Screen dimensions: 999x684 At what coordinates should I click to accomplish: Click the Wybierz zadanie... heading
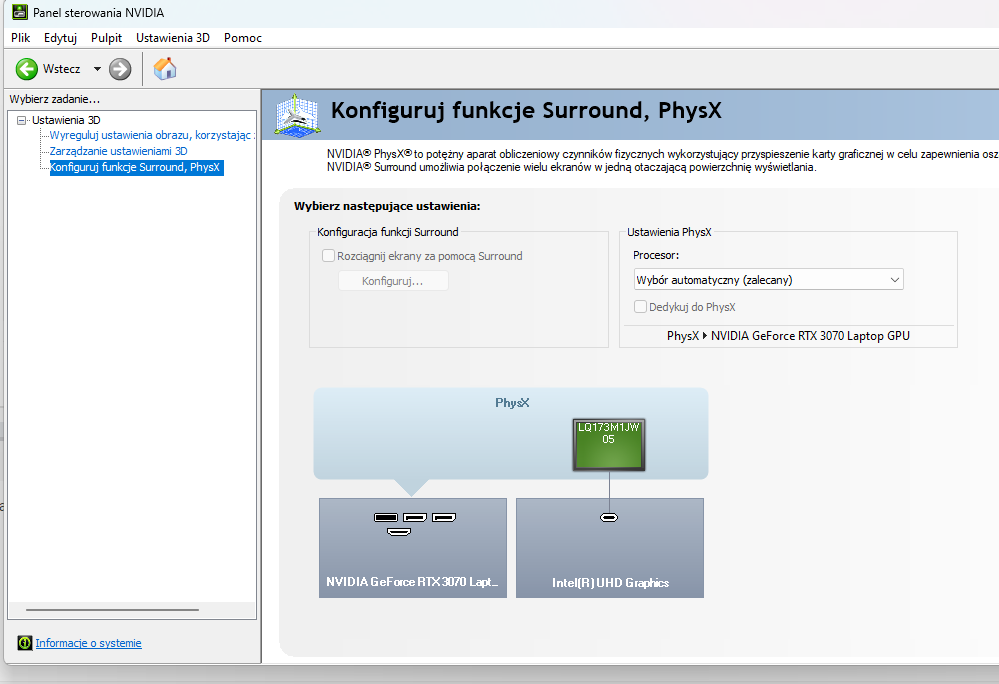tap(55, 99)
